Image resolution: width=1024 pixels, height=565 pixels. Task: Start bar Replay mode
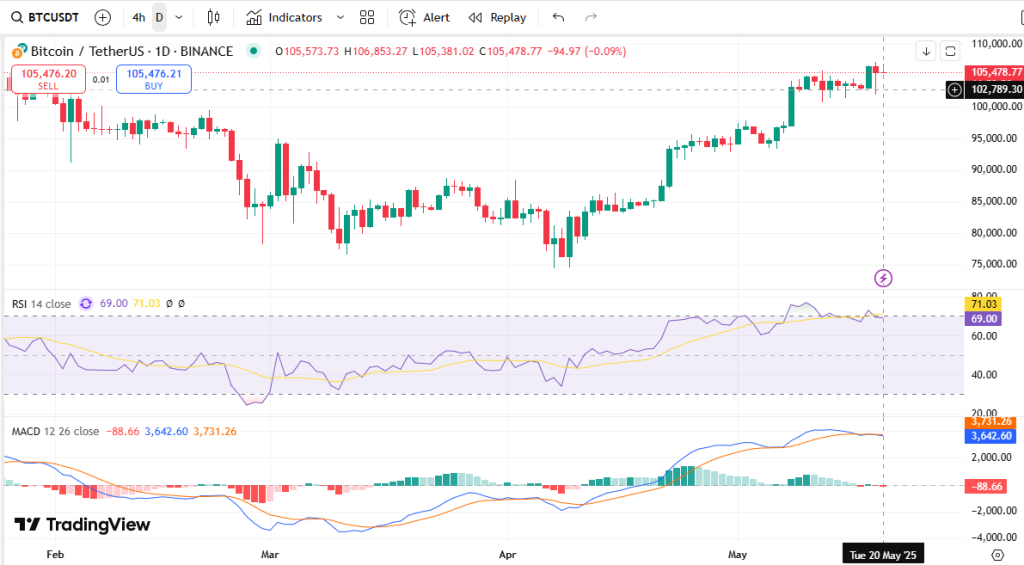(x=497, y=17)
